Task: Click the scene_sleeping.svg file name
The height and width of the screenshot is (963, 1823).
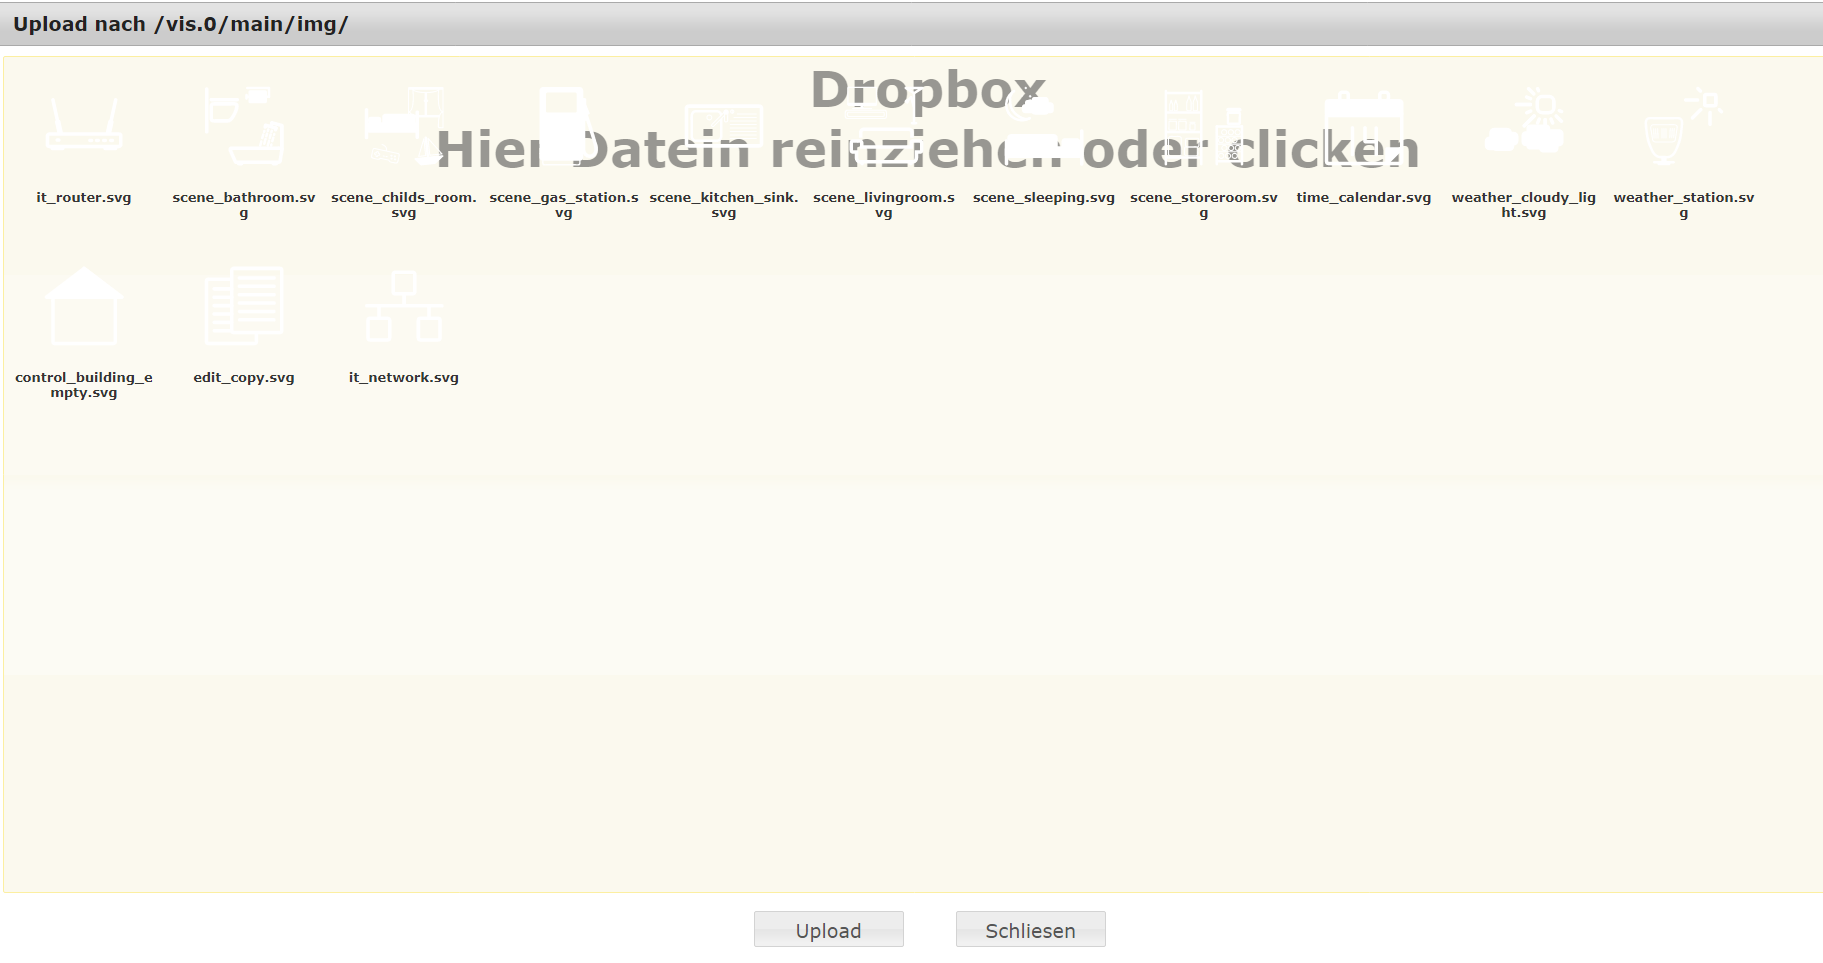Action: pos(1044,198)
